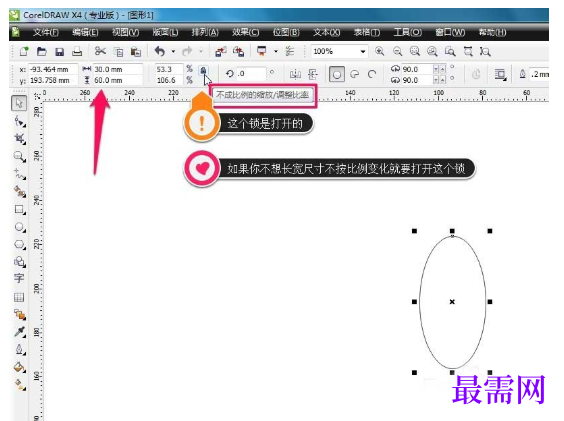Select the Eyedropper tool

pos(19,332)
